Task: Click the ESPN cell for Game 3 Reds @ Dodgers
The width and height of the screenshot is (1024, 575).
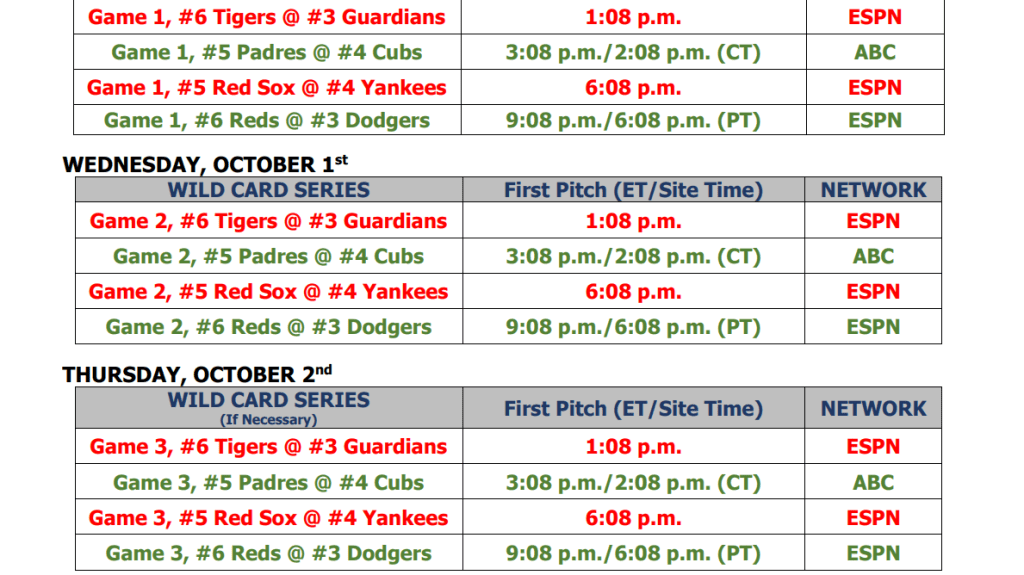Action: pos(873,553)
